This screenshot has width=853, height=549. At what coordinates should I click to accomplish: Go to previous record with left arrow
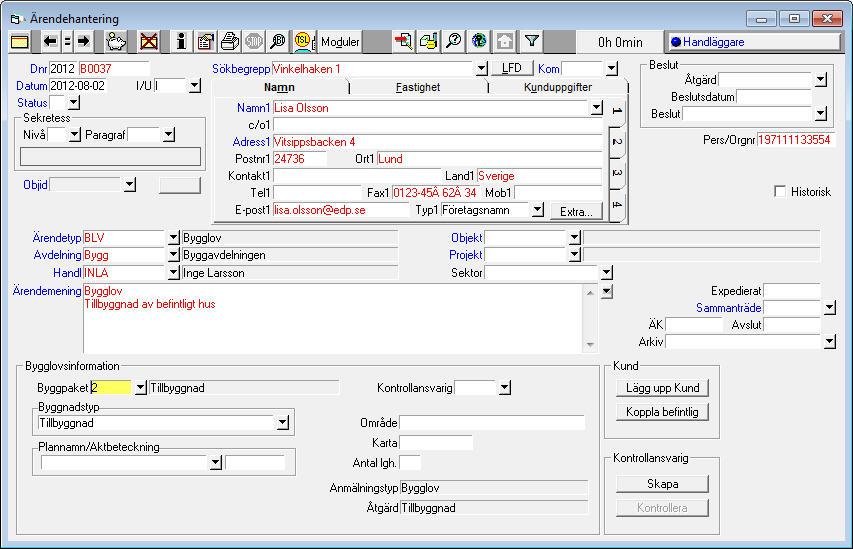50,42
